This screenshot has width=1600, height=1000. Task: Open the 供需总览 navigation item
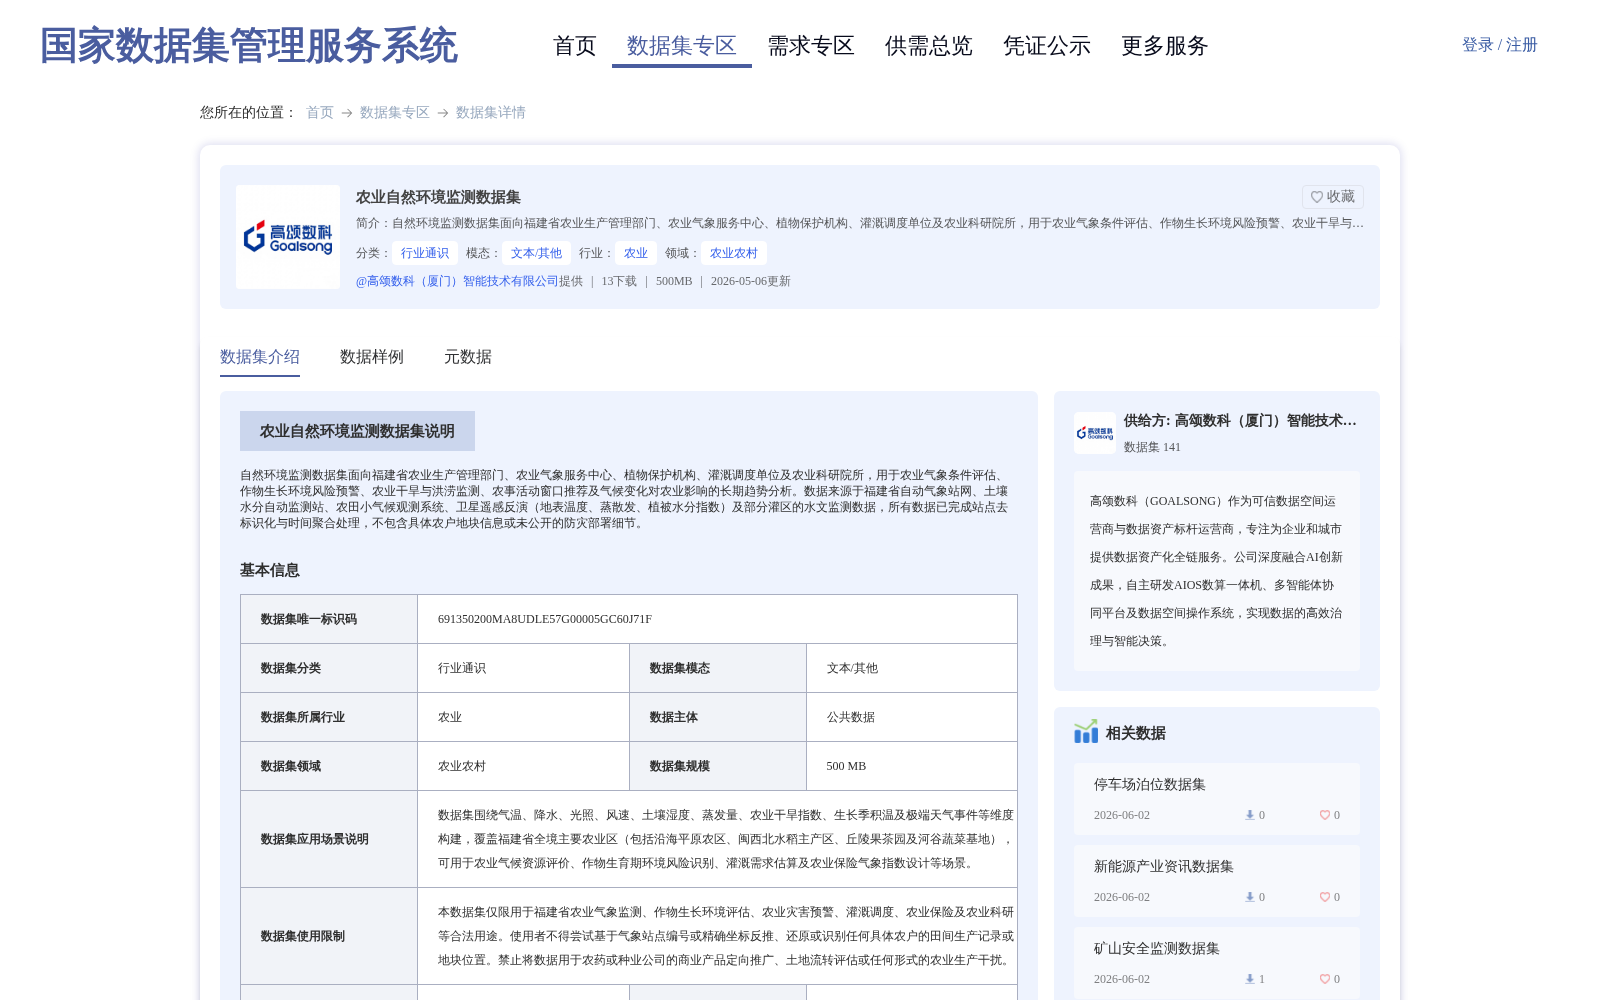point(929,46)
